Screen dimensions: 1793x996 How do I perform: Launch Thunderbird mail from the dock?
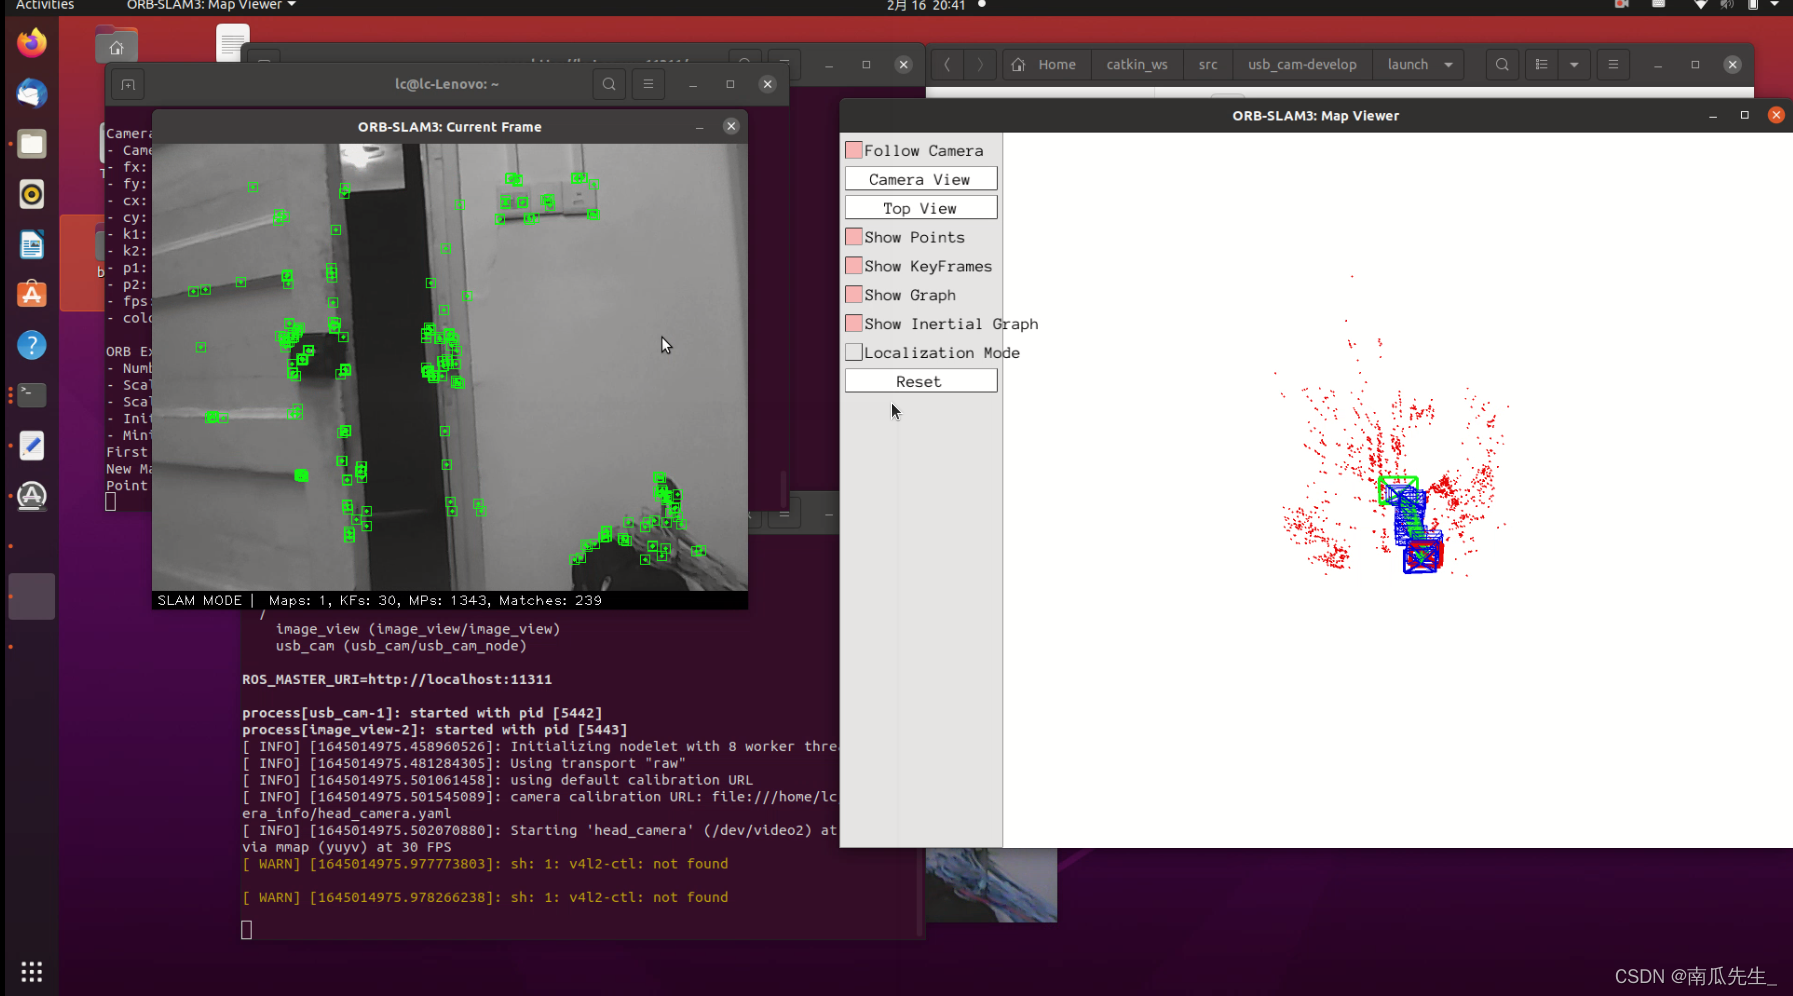[x=32, y=93]
